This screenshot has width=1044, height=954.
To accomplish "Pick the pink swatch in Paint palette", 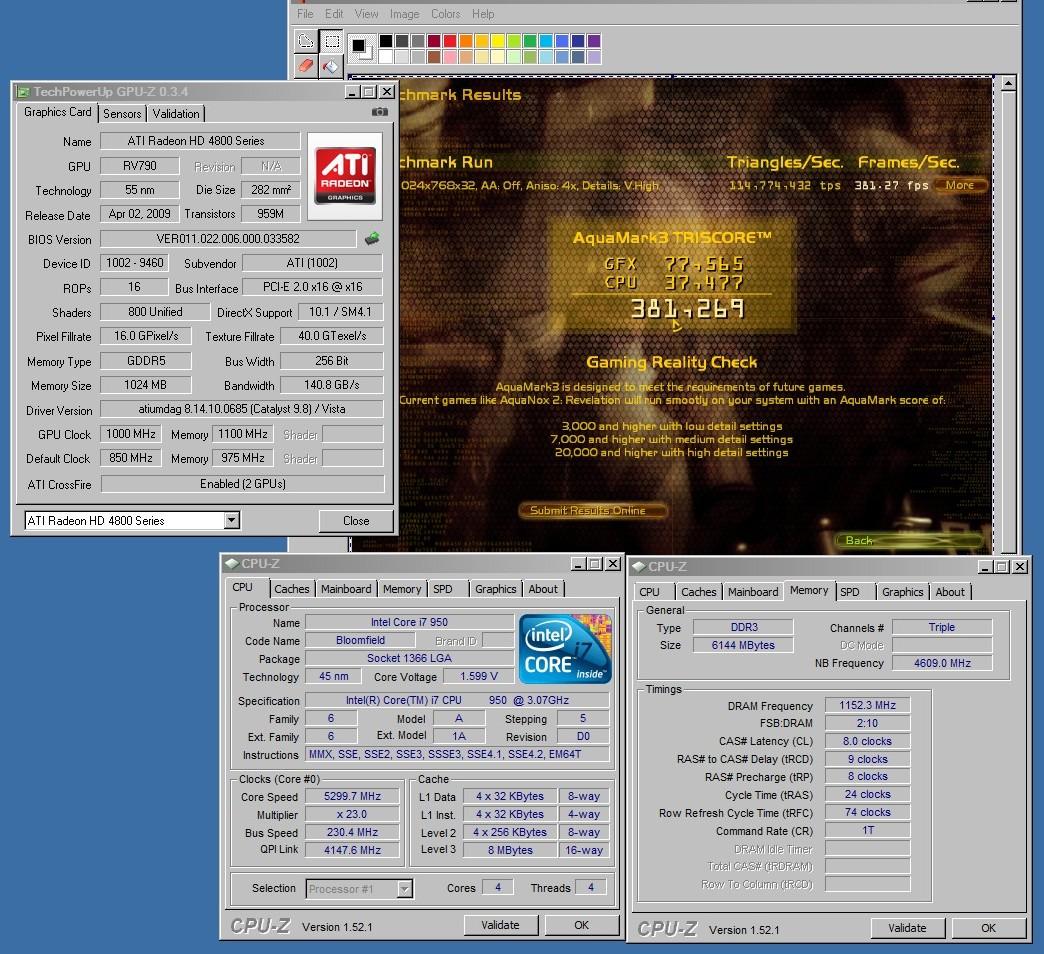I will [x=450, y=57].
